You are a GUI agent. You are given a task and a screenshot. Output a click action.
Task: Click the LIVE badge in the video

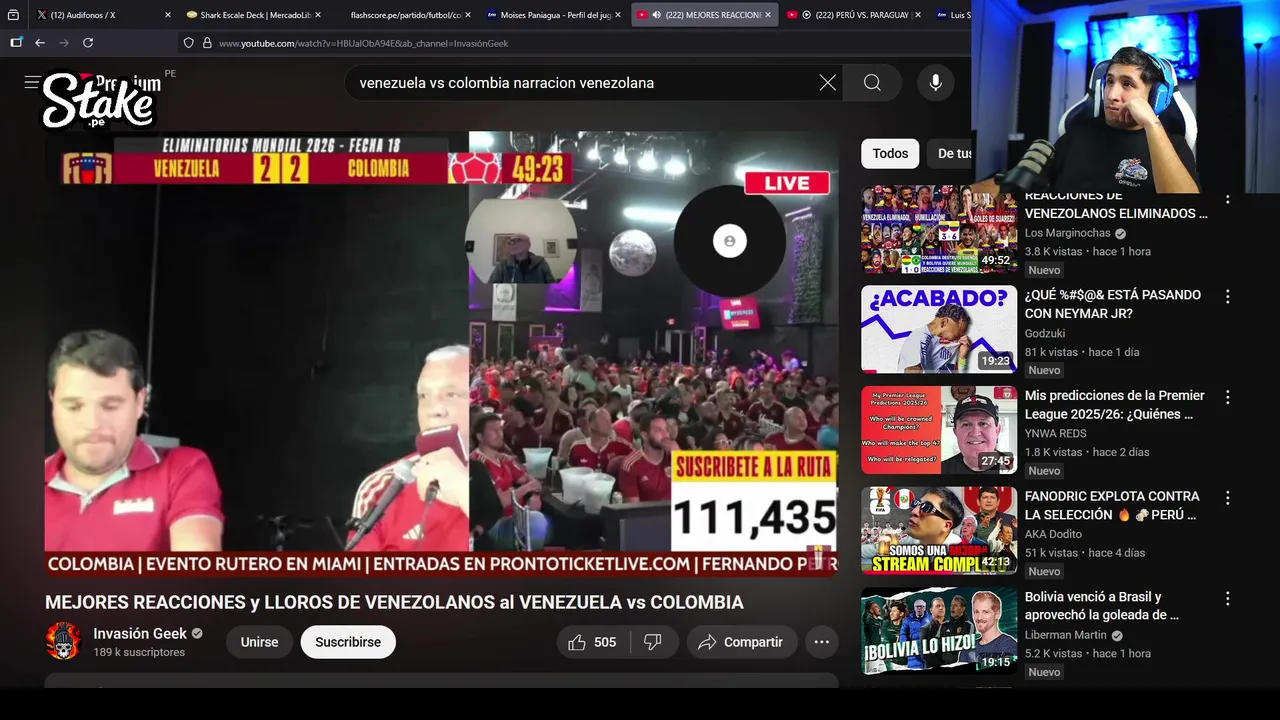click(787, 183)
